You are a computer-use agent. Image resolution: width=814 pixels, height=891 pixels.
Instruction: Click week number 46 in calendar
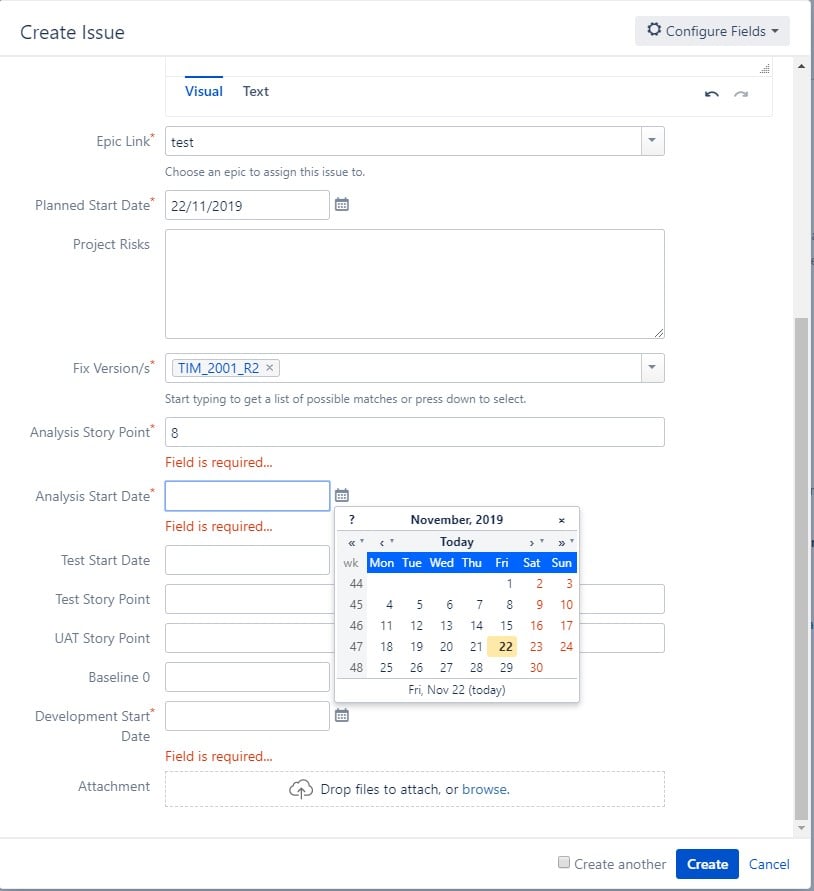tap(356, 626)
